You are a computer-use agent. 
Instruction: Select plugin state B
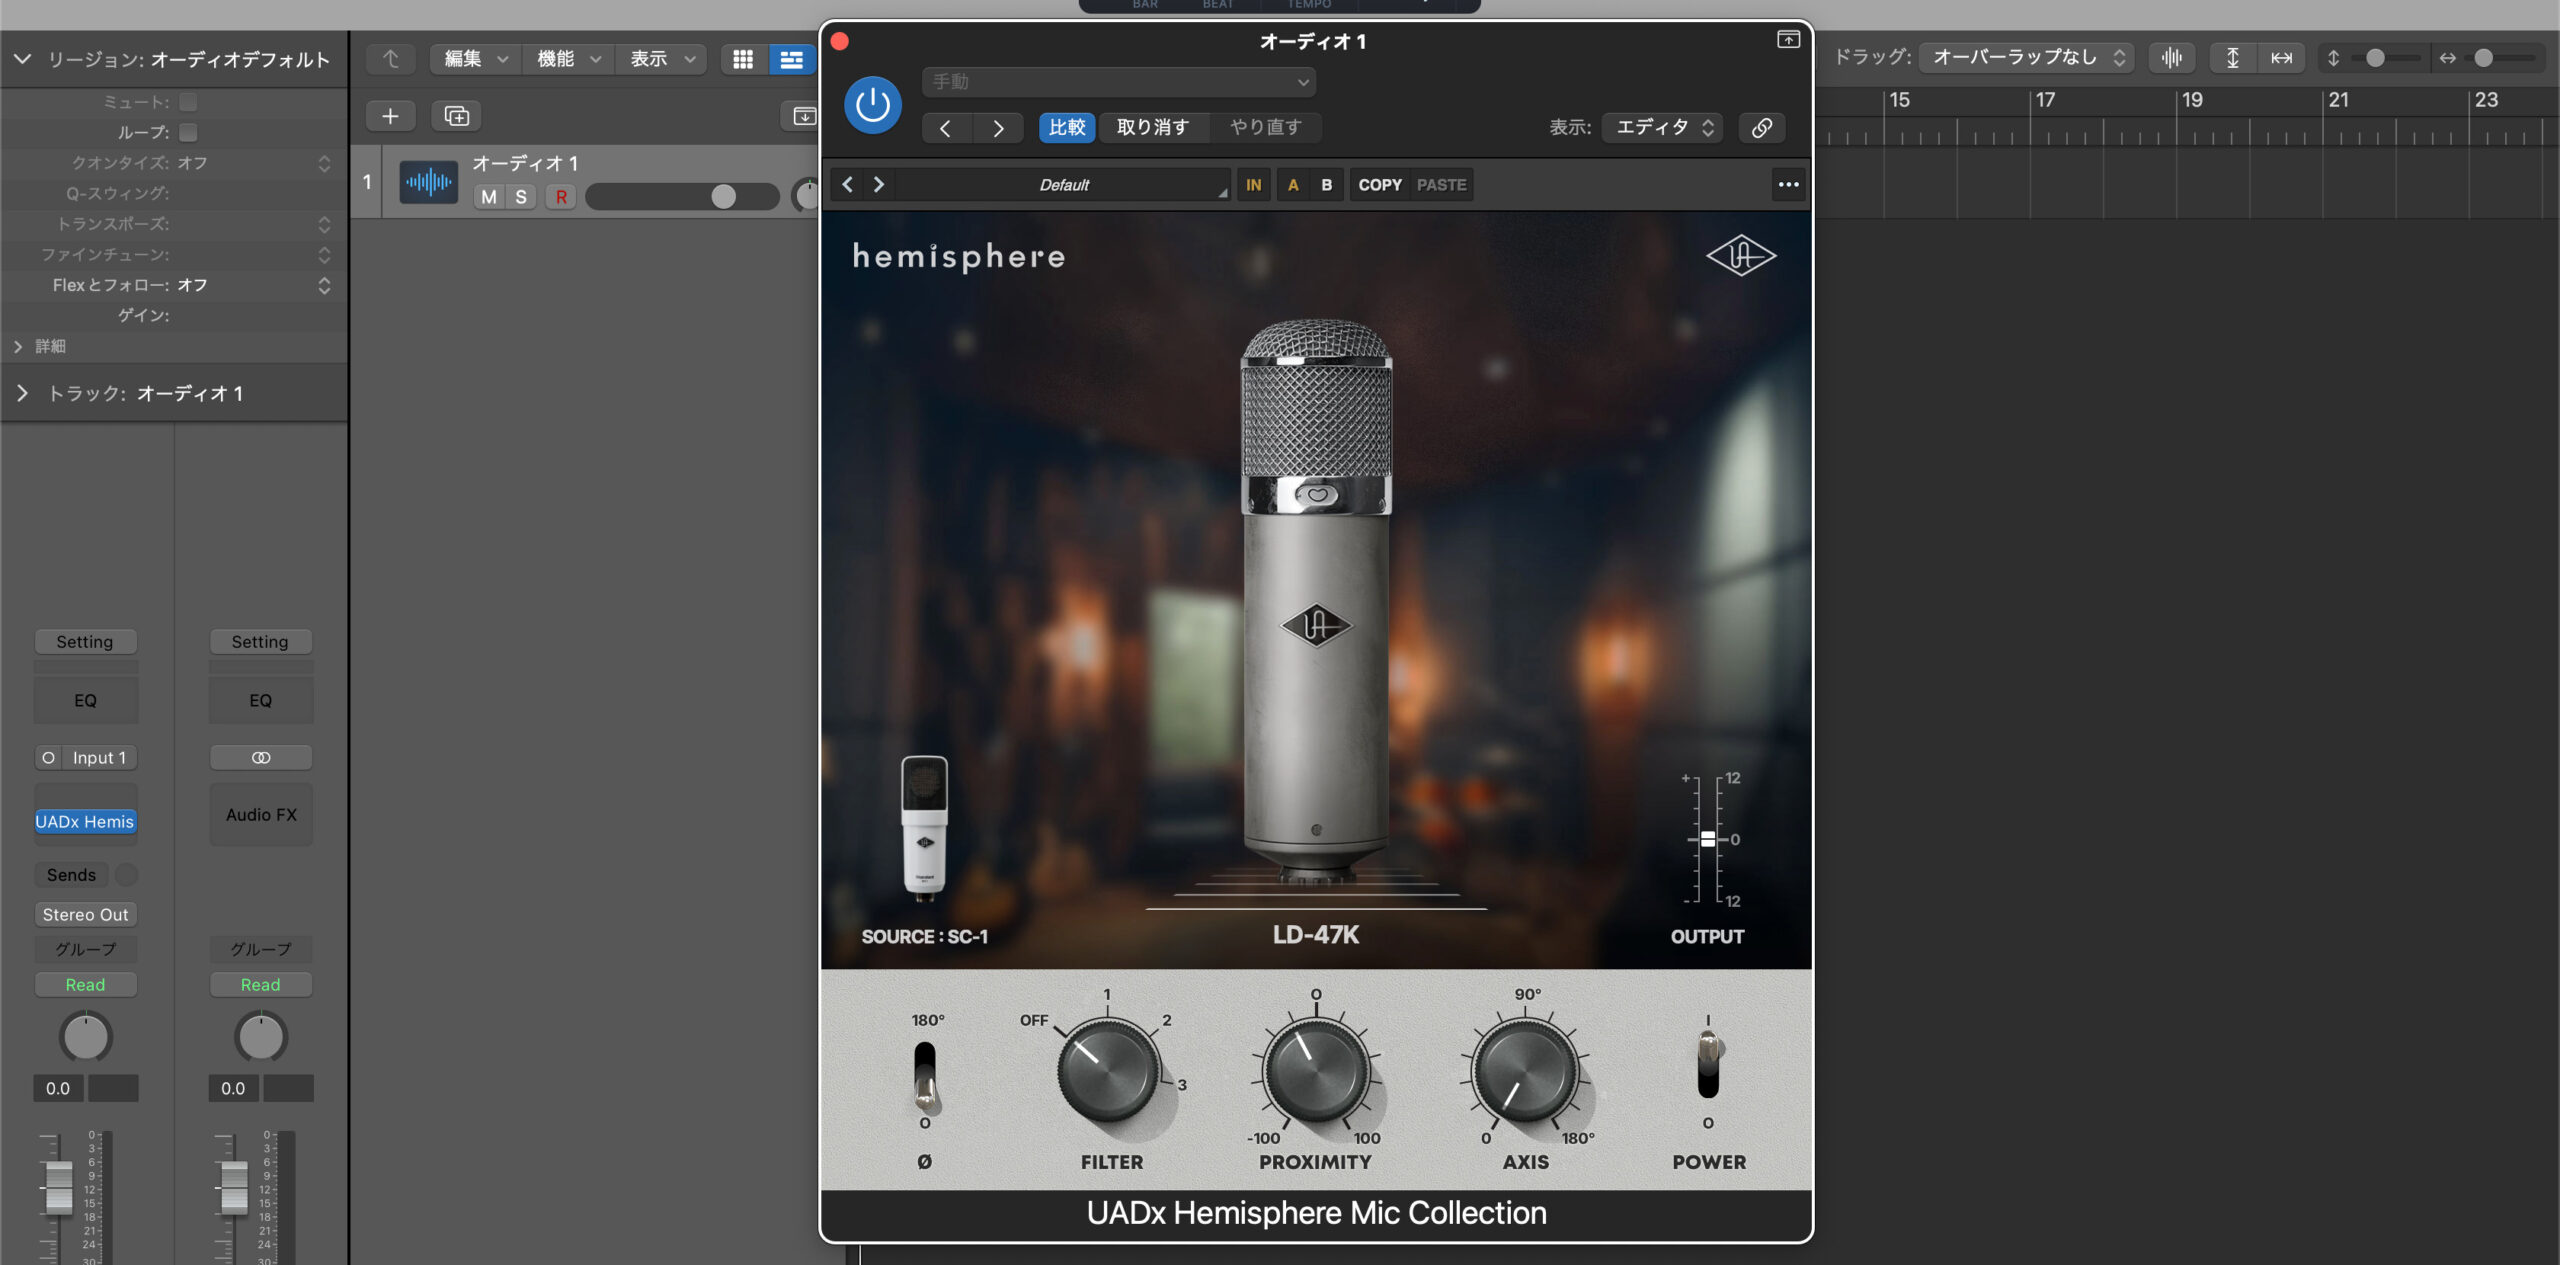(x=1326, y=185)
